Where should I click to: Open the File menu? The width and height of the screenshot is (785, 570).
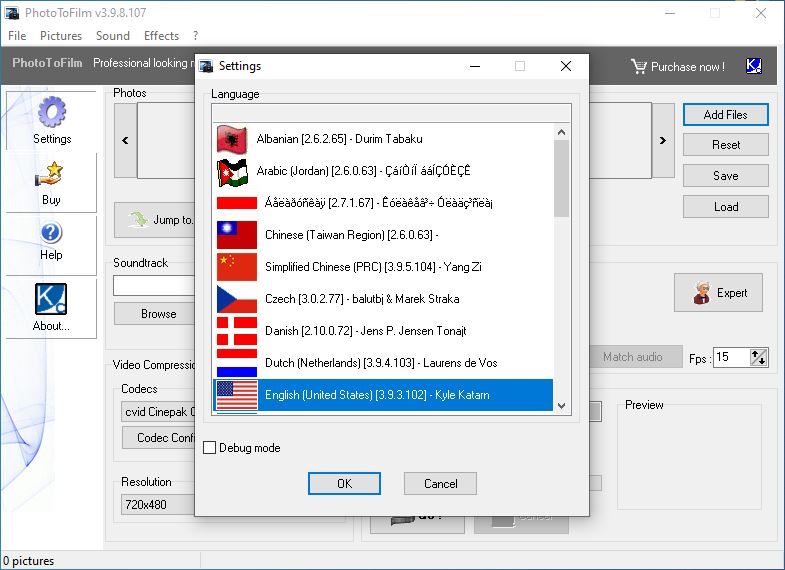[17, 36]
